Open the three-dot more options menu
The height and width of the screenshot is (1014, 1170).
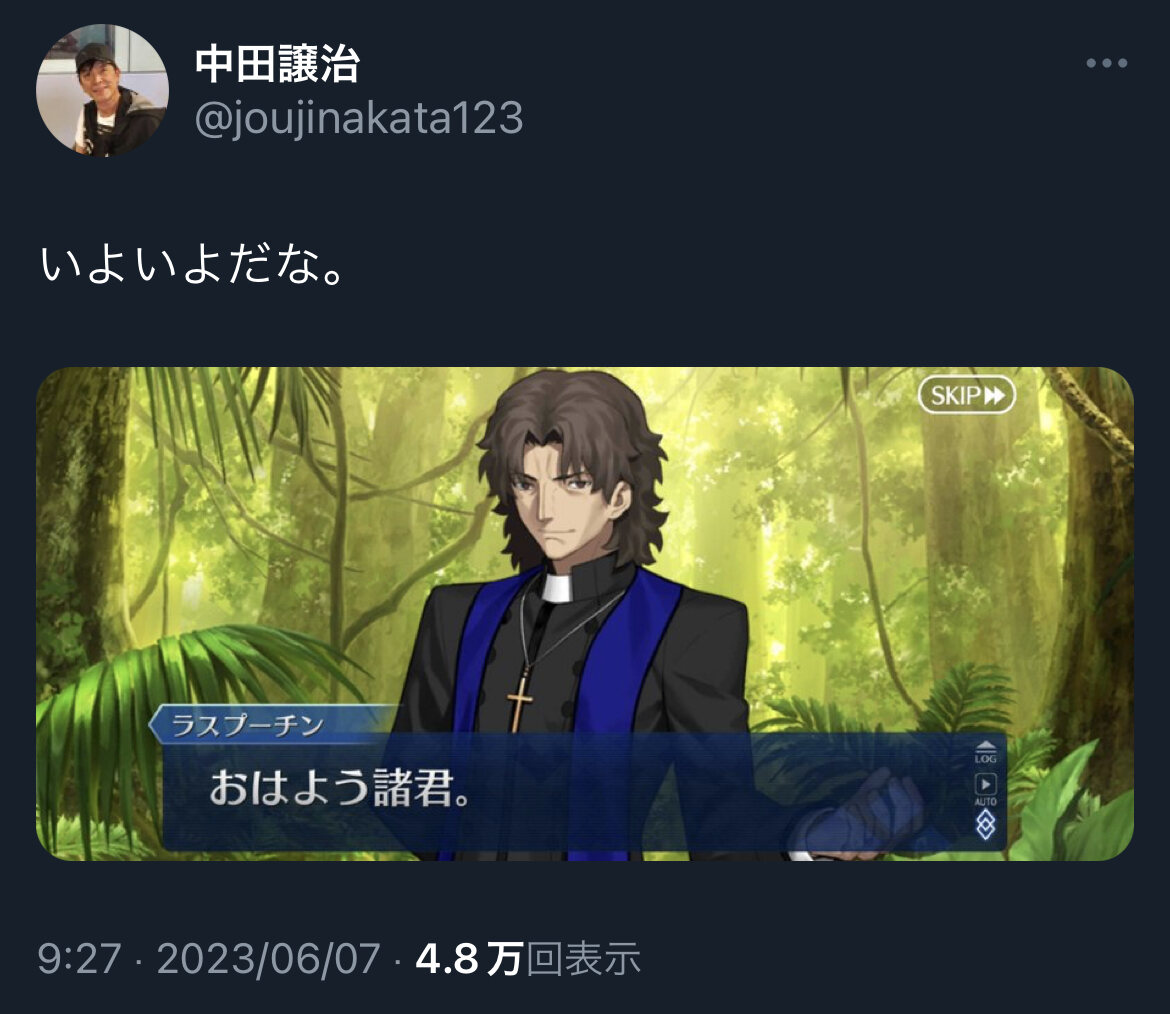pos(1107,63)
